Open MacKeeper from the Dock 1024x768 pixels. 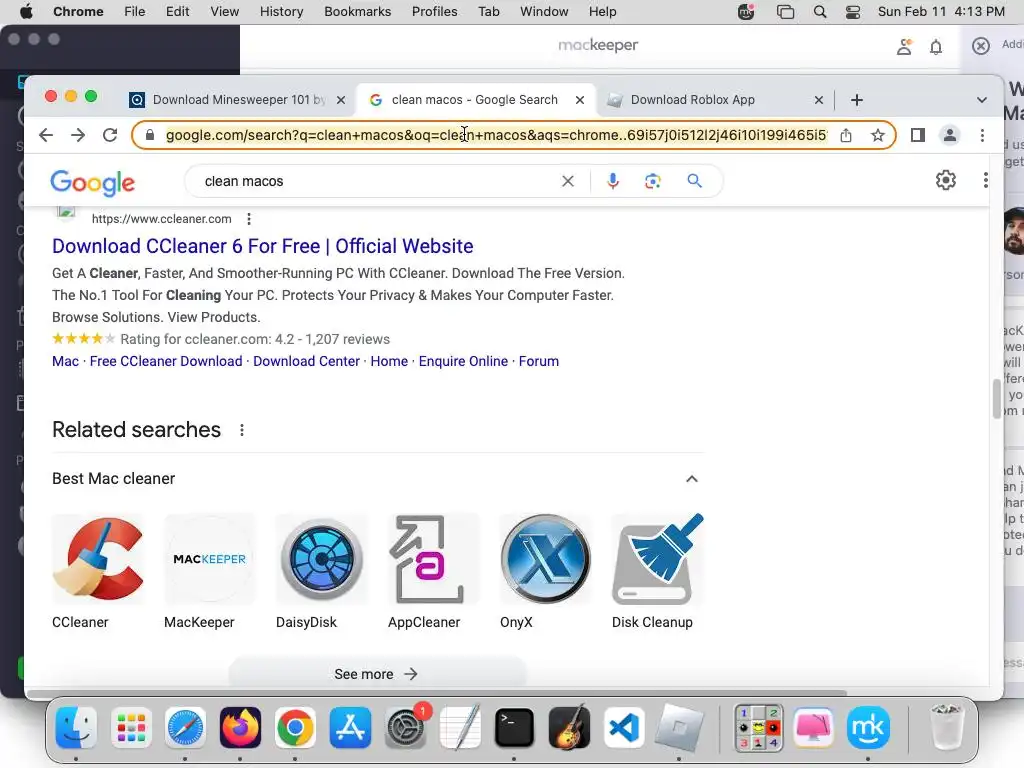tap(868, 728)
